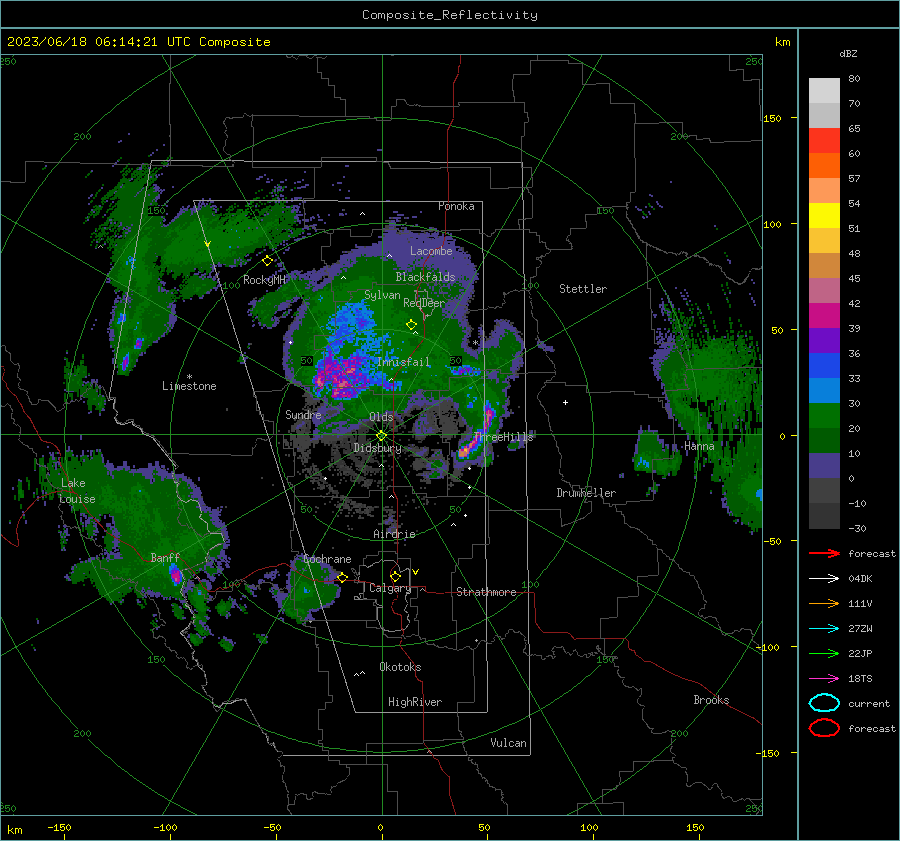
Task: Click the magenta 18TS arrow legend icon
Action: tap(824, 679)
